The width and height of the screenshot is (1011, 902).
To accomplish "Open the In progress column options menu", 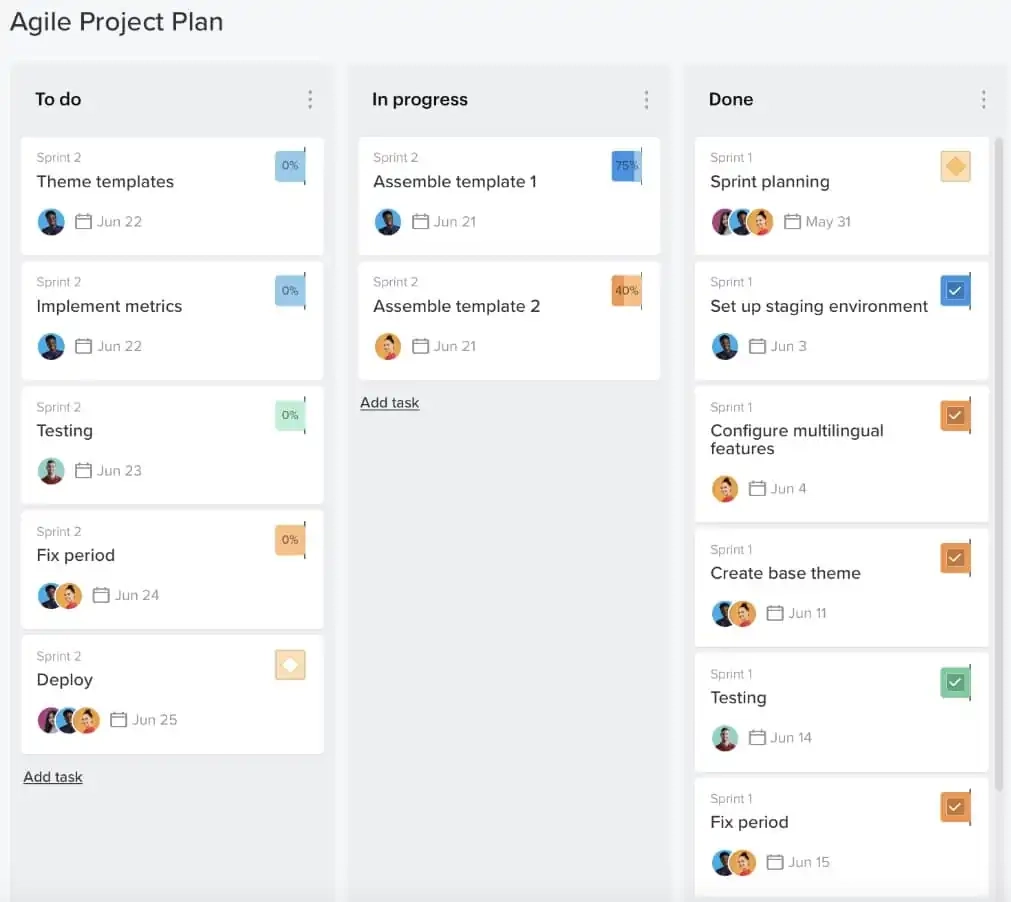I will click(x=647, y=99).
